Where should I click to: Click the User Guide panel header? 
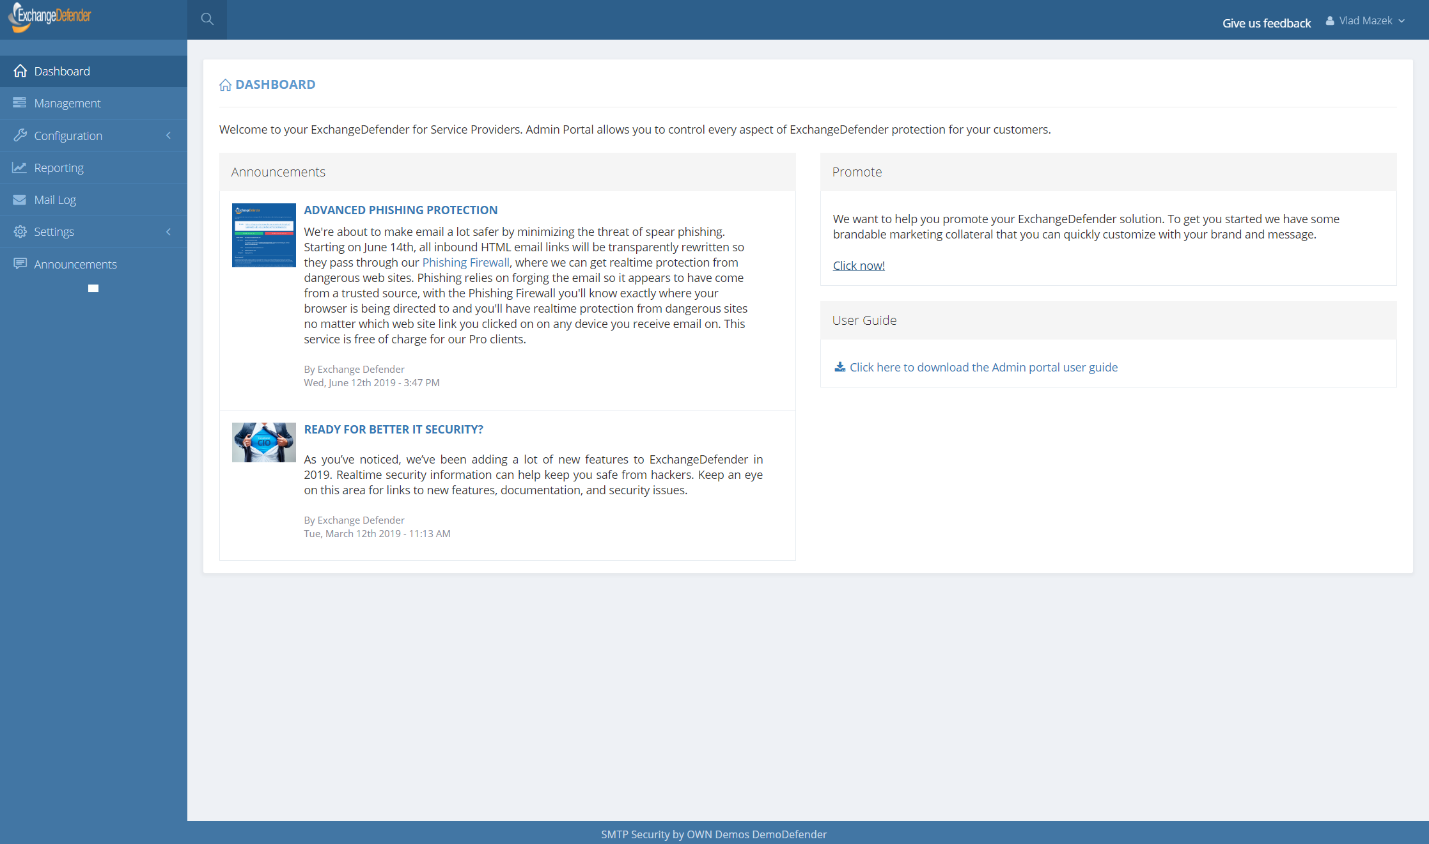click(x=1108, y=320)
